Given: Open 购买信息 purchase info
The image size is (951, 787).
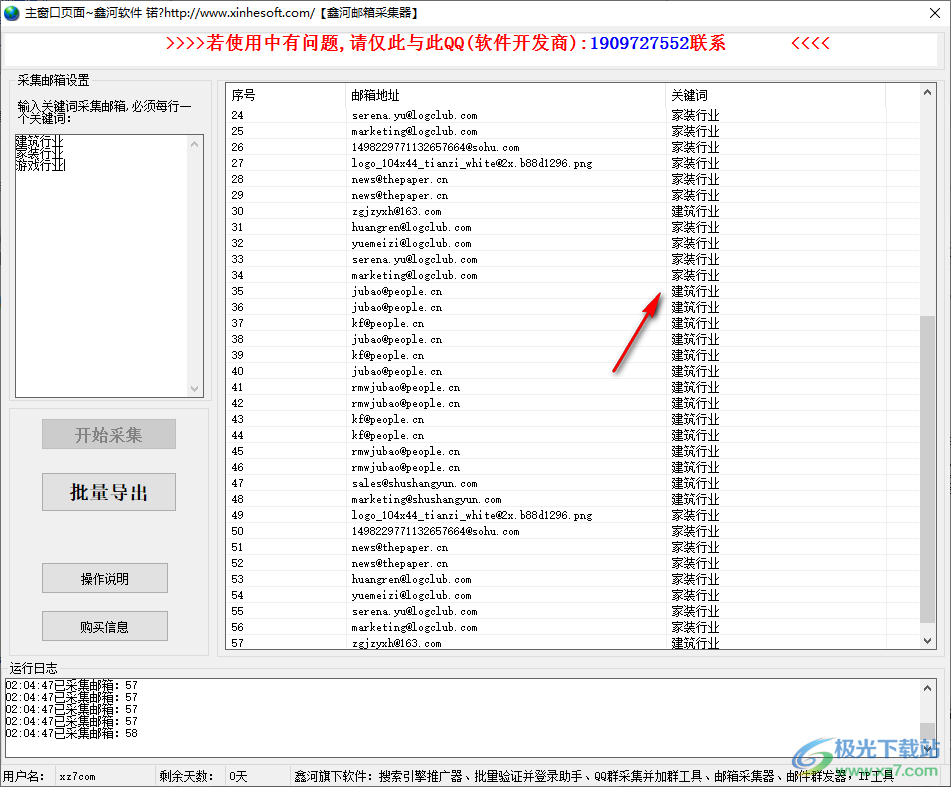Looking at the screenshot, I should (104, 627).
